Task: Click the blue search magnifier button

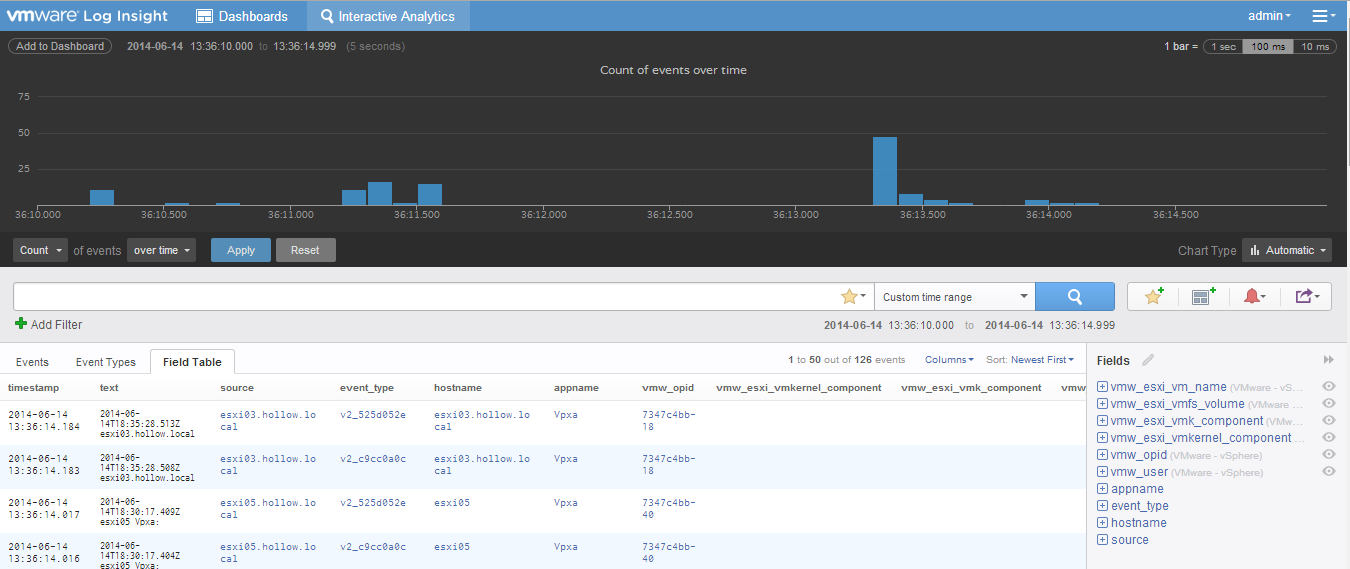Action: pos(1074,296)
